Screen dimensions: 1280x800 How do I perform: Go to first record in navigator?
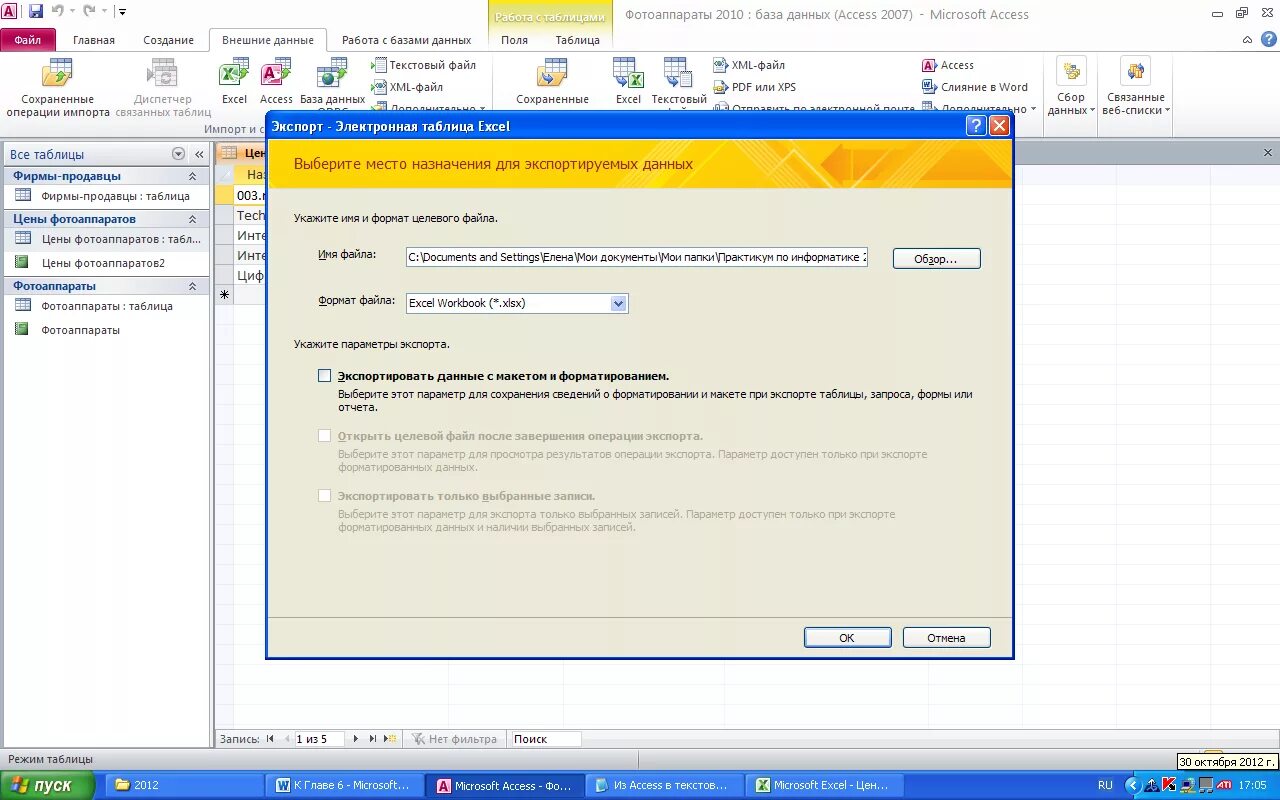pos(270,739)
